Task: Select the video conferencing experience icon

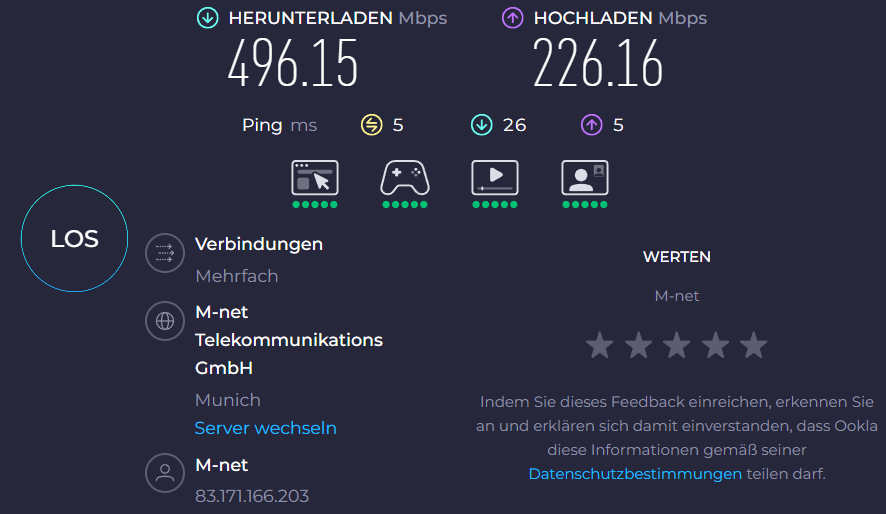Action: click(x=585, y=178)
